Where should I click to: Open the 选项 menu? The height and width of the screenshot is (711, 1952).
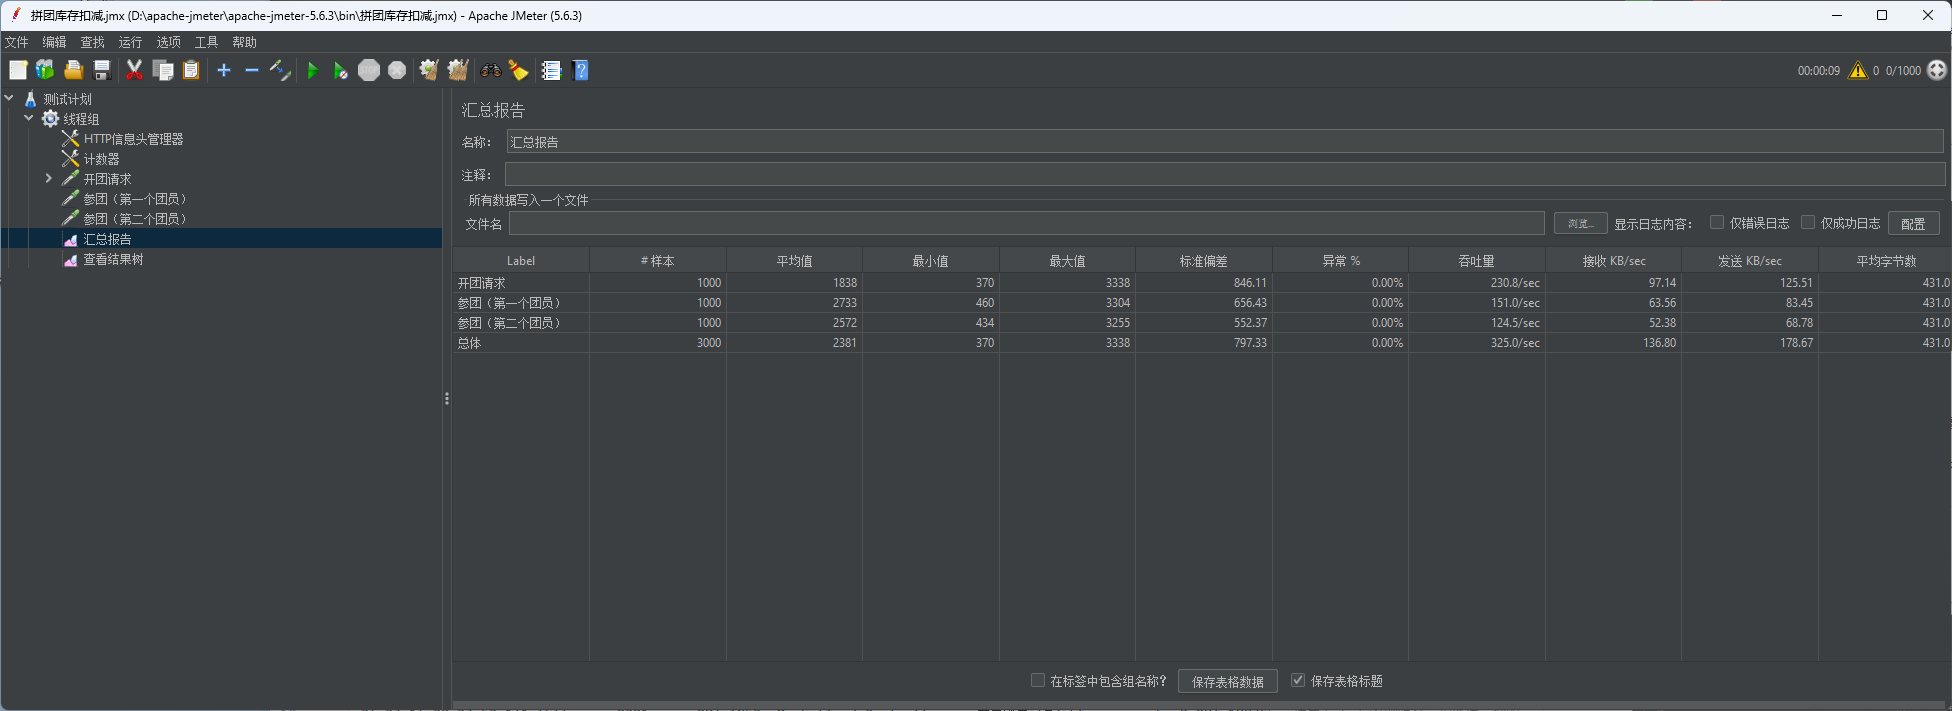click(x=168, y=42)
